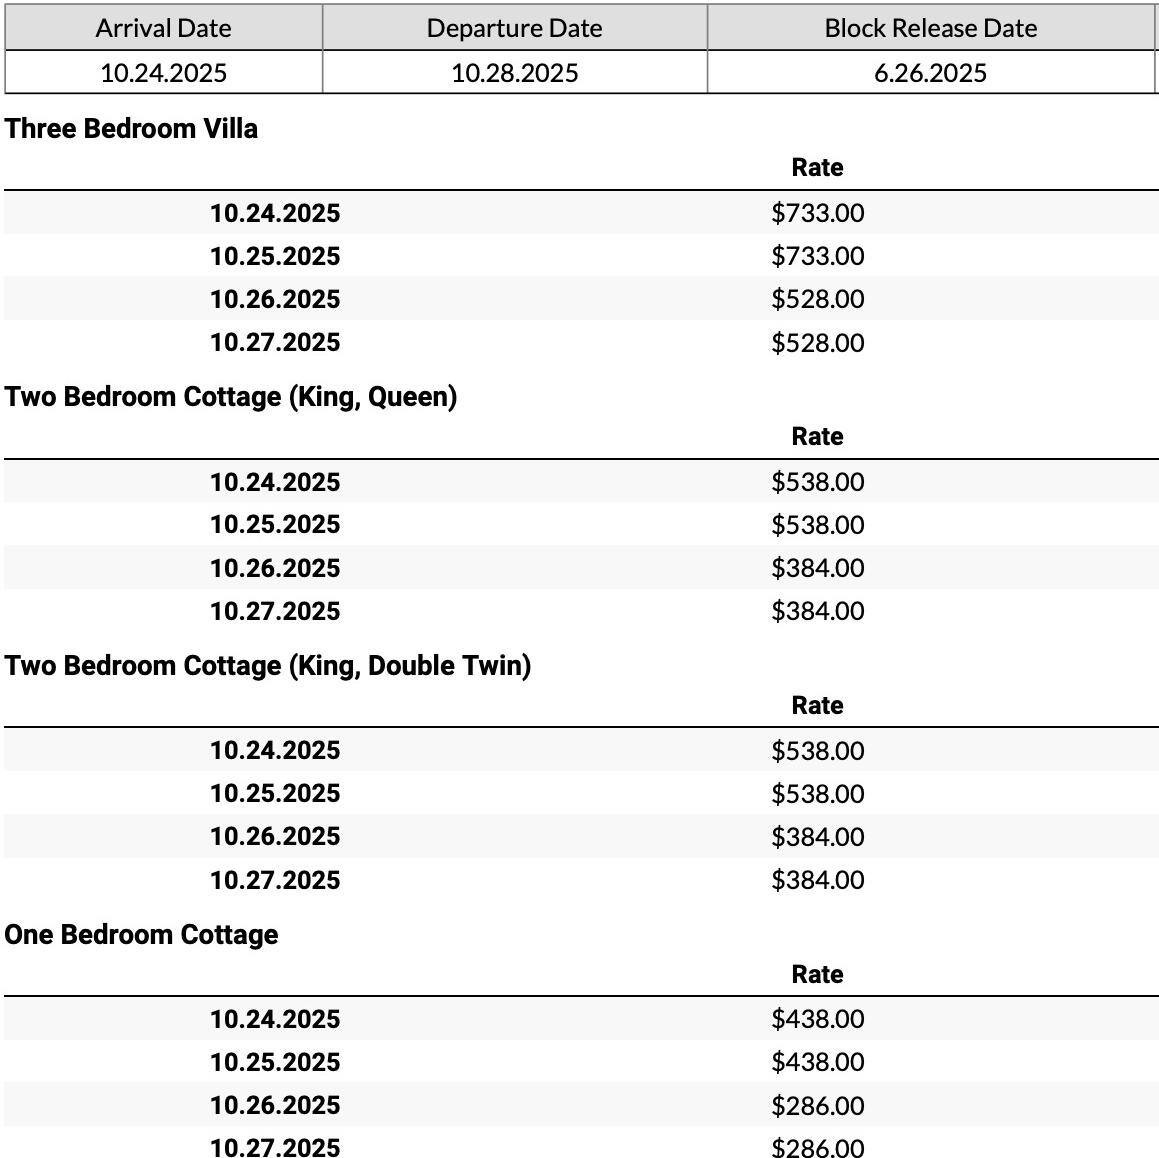Click the Arrival Date column header
Screen dimensions: 1159x1158
pos(163,28)
